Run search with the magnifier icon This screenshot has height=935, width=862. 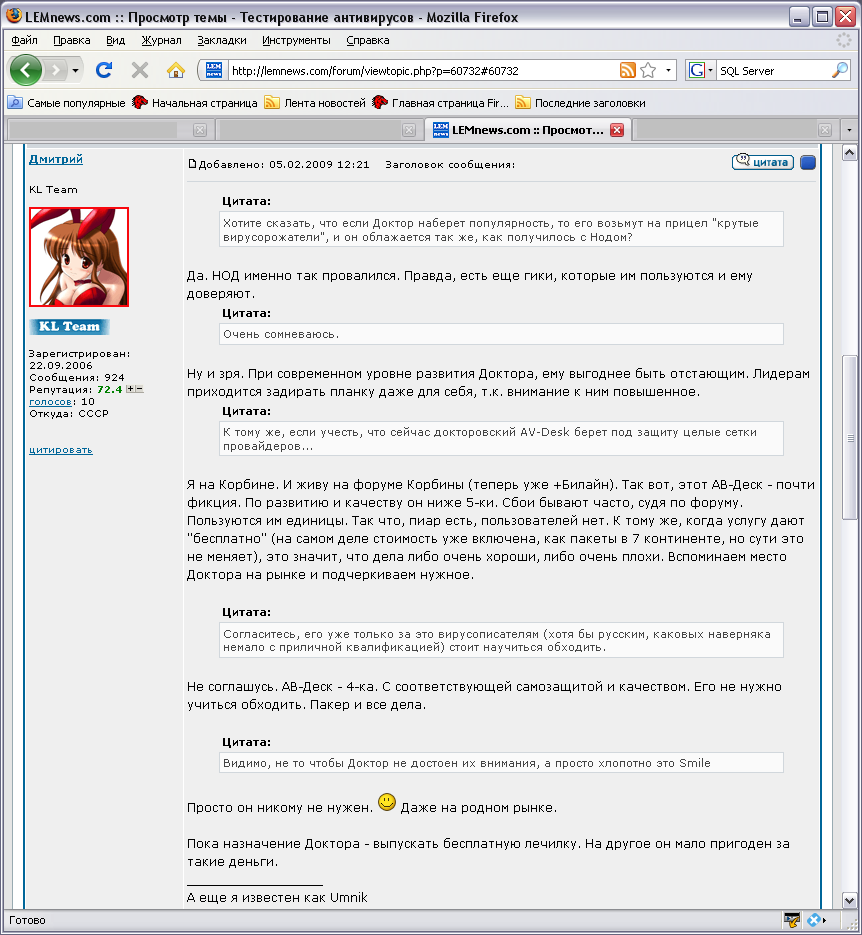pos(839,70)
